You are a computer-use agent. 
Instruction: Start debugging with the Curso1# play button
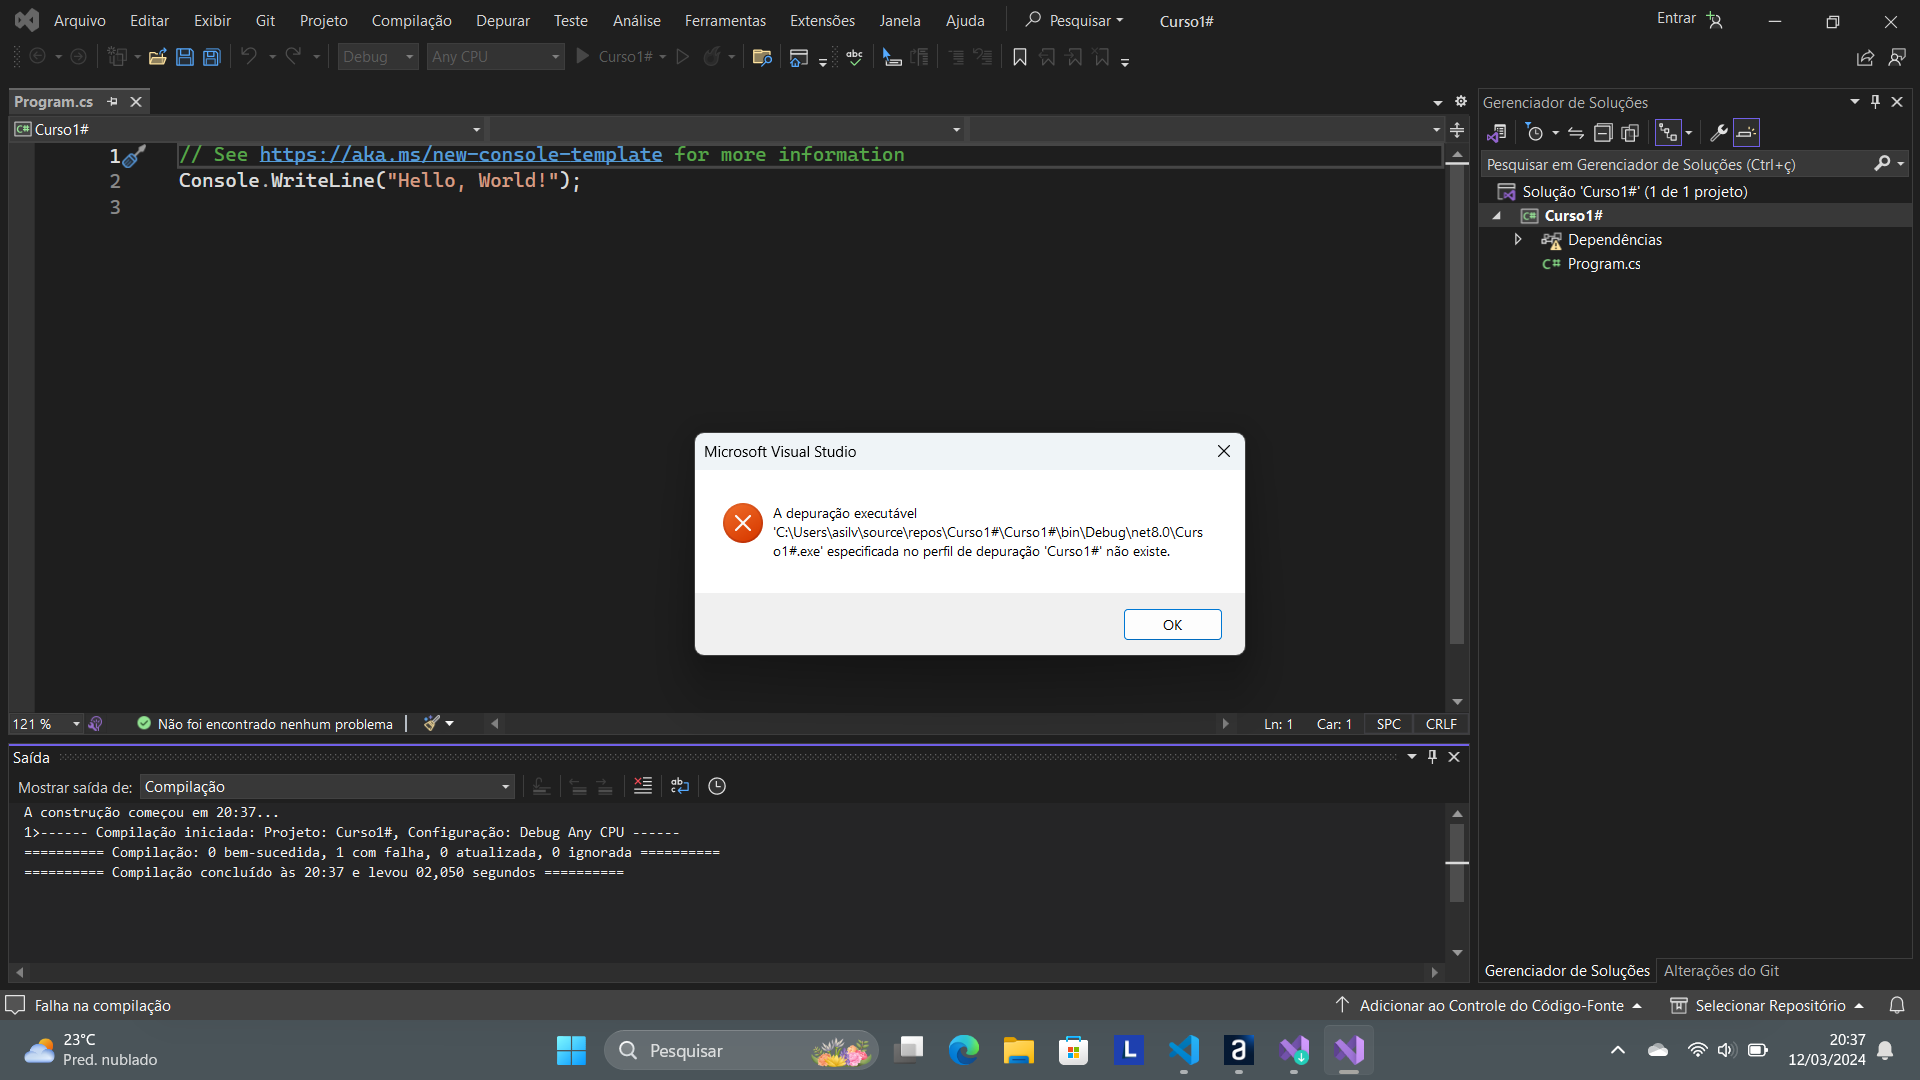click(x=615, y=57)
